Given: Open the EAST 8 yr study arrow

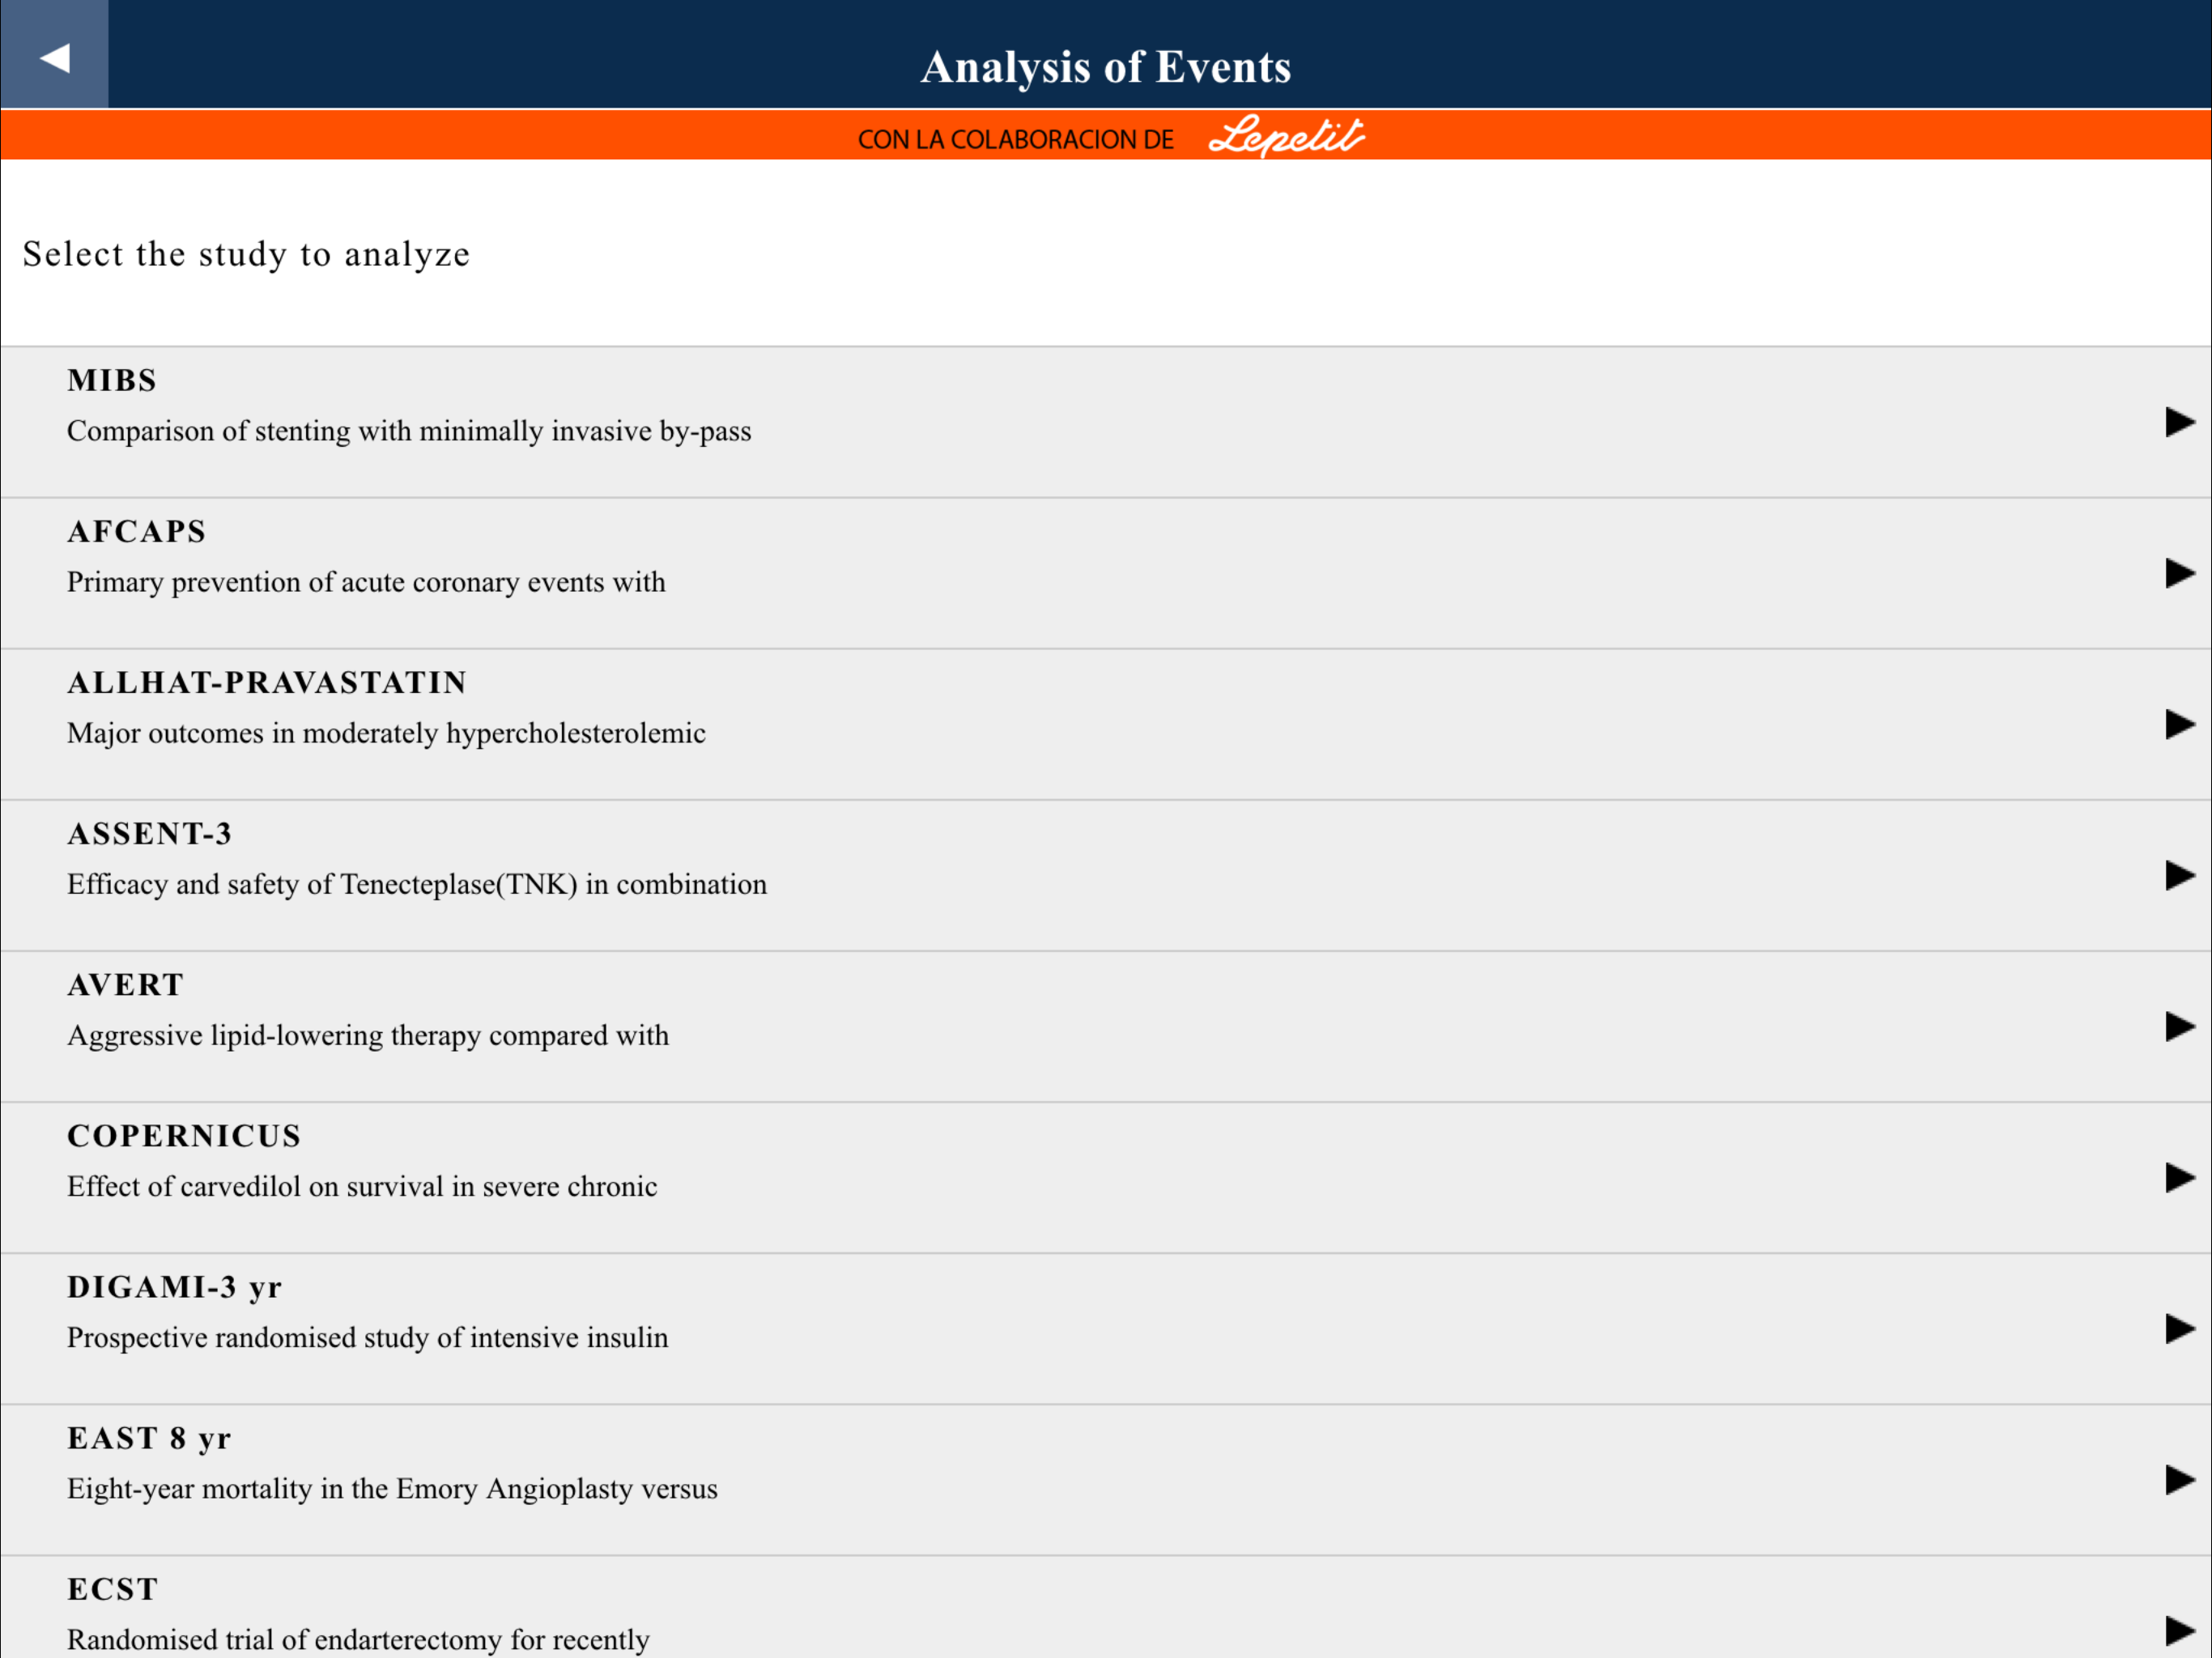Looking at the screenshot, I should click(2180, 1479).
